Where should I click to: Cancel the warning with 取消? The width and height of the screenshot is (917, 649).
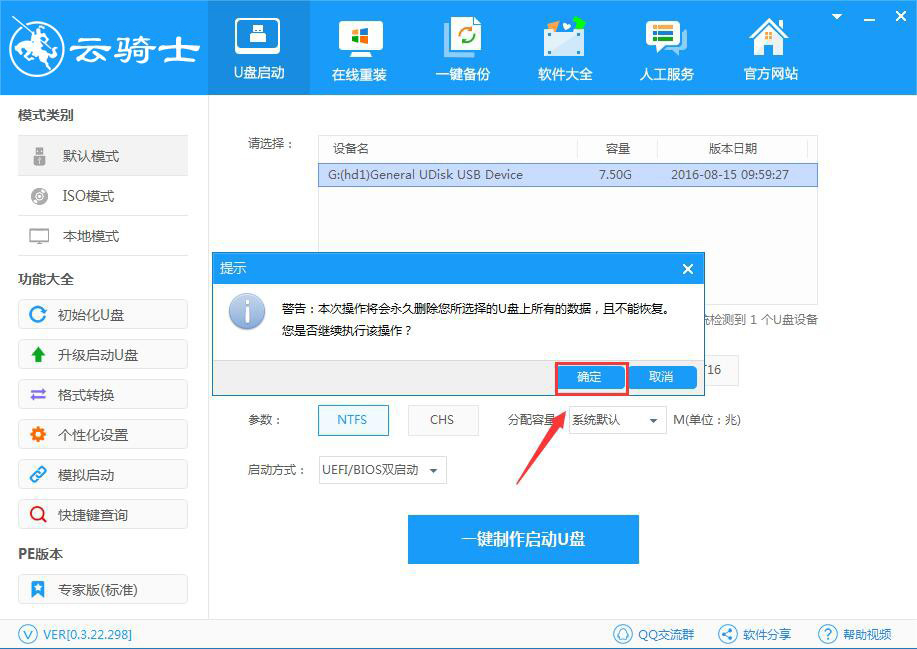(x=661, y=377)
